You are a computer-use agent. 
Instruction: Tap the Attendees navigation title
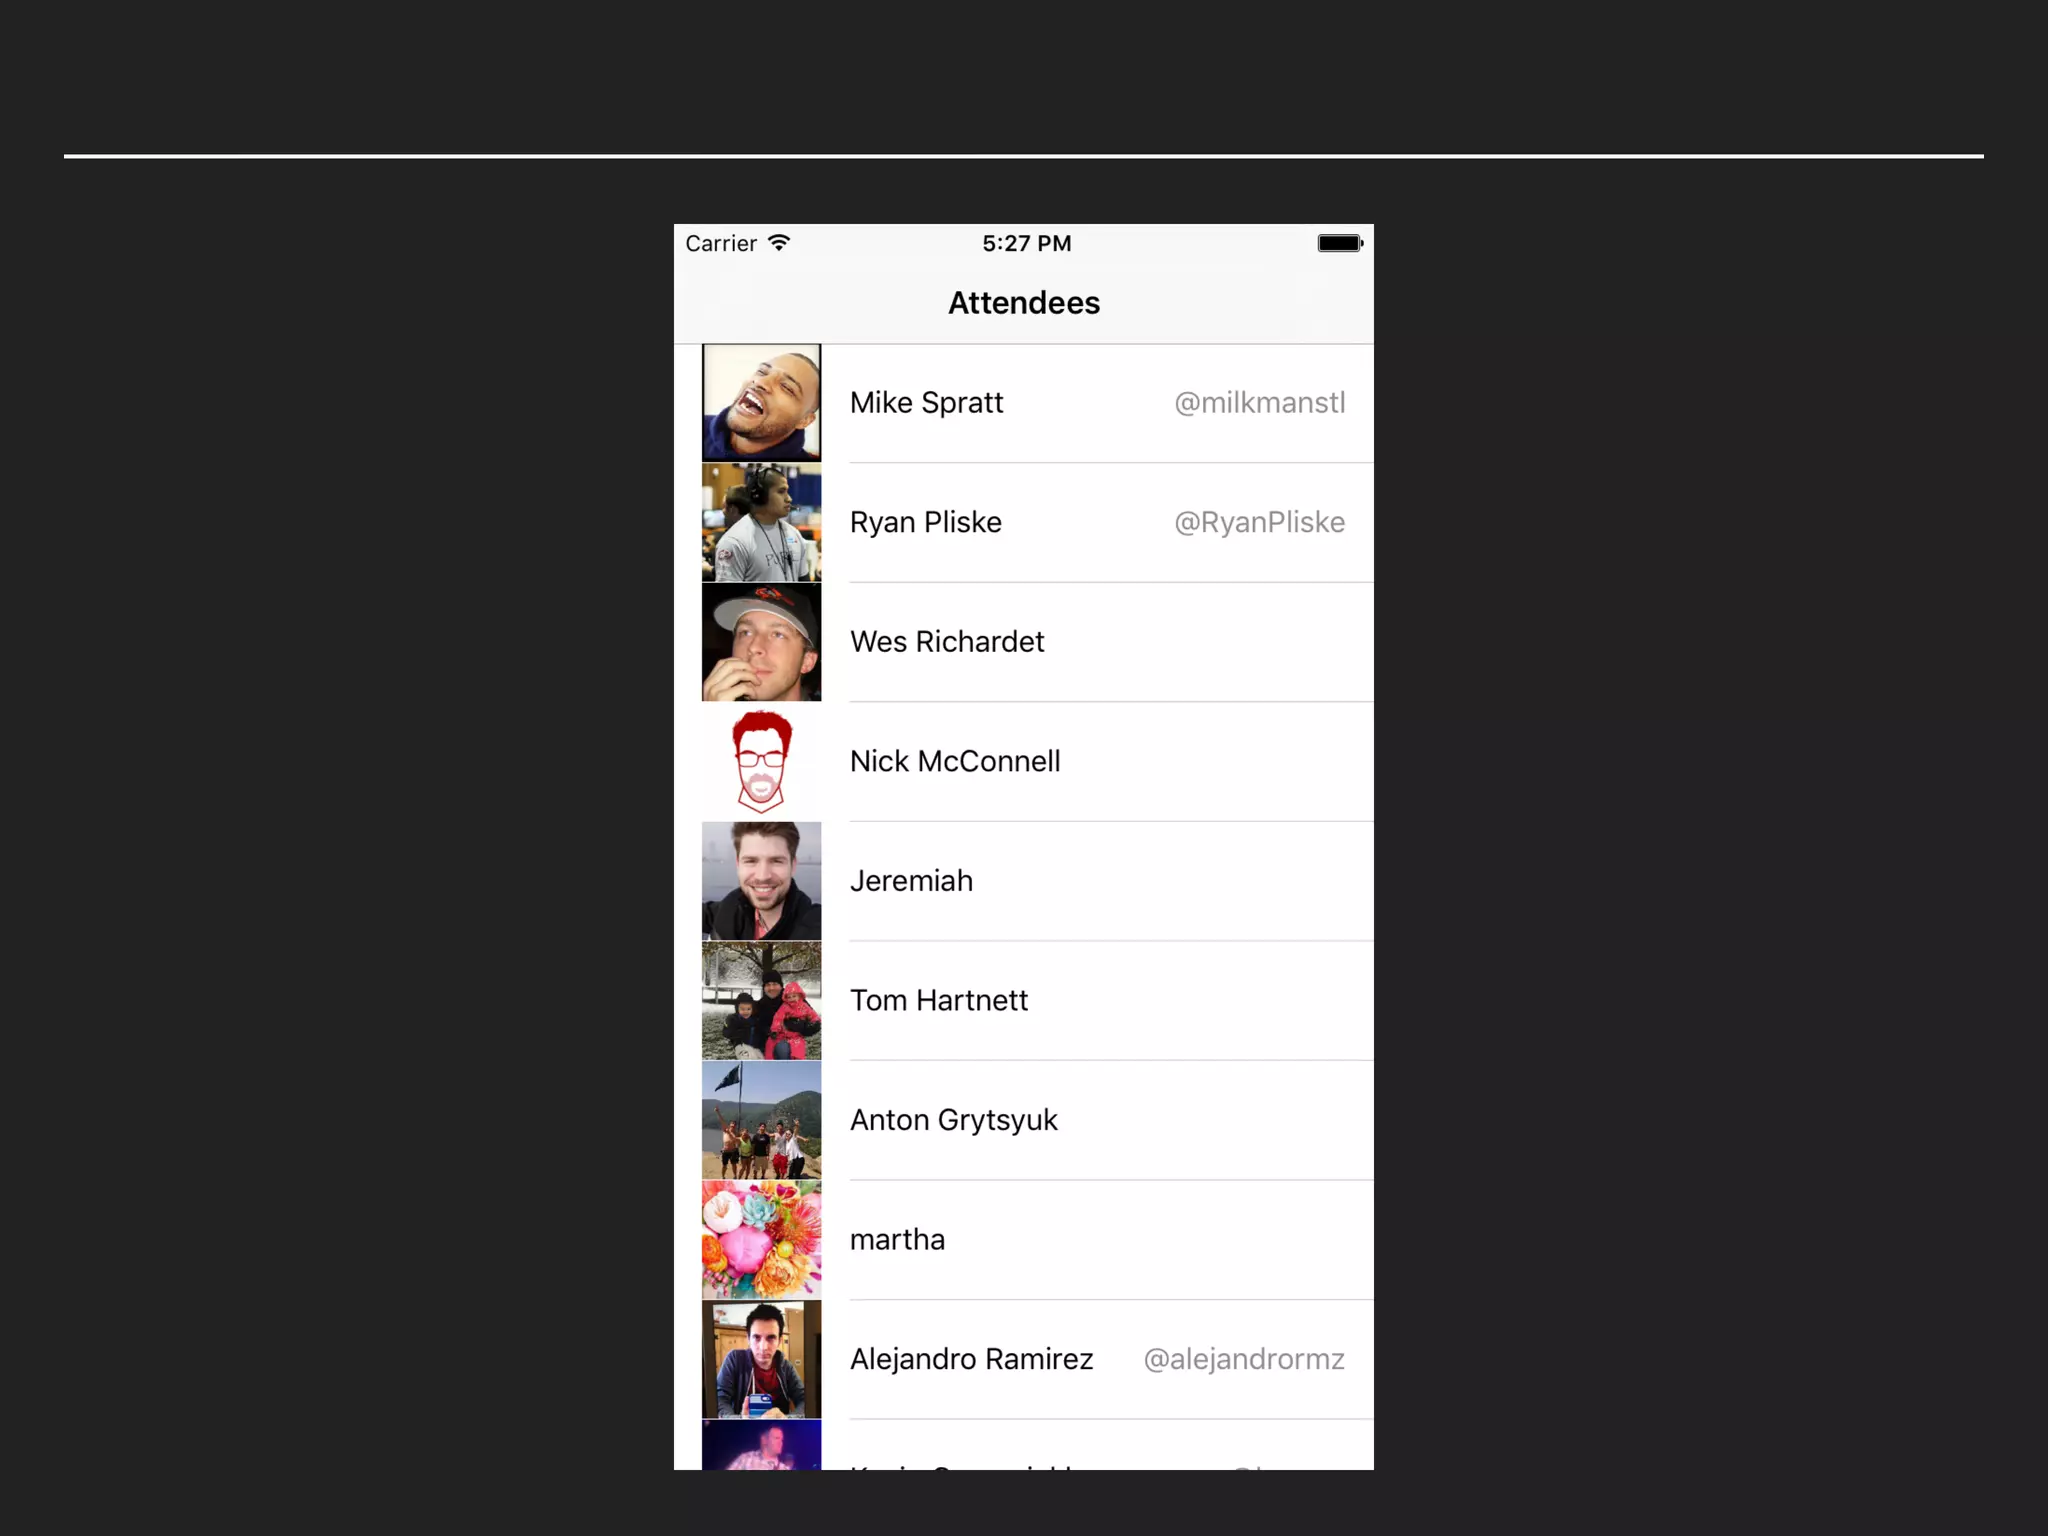(1024, 303)
